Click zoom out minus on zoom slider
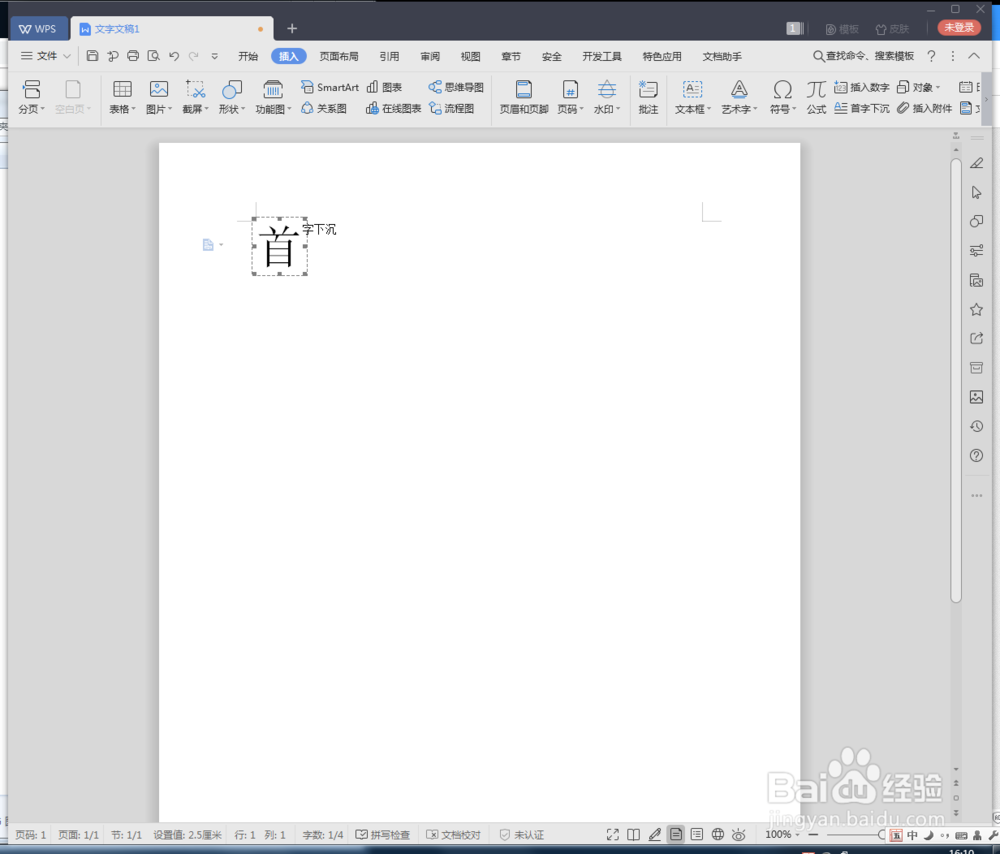1000x854 pixels. click(812, 834)
